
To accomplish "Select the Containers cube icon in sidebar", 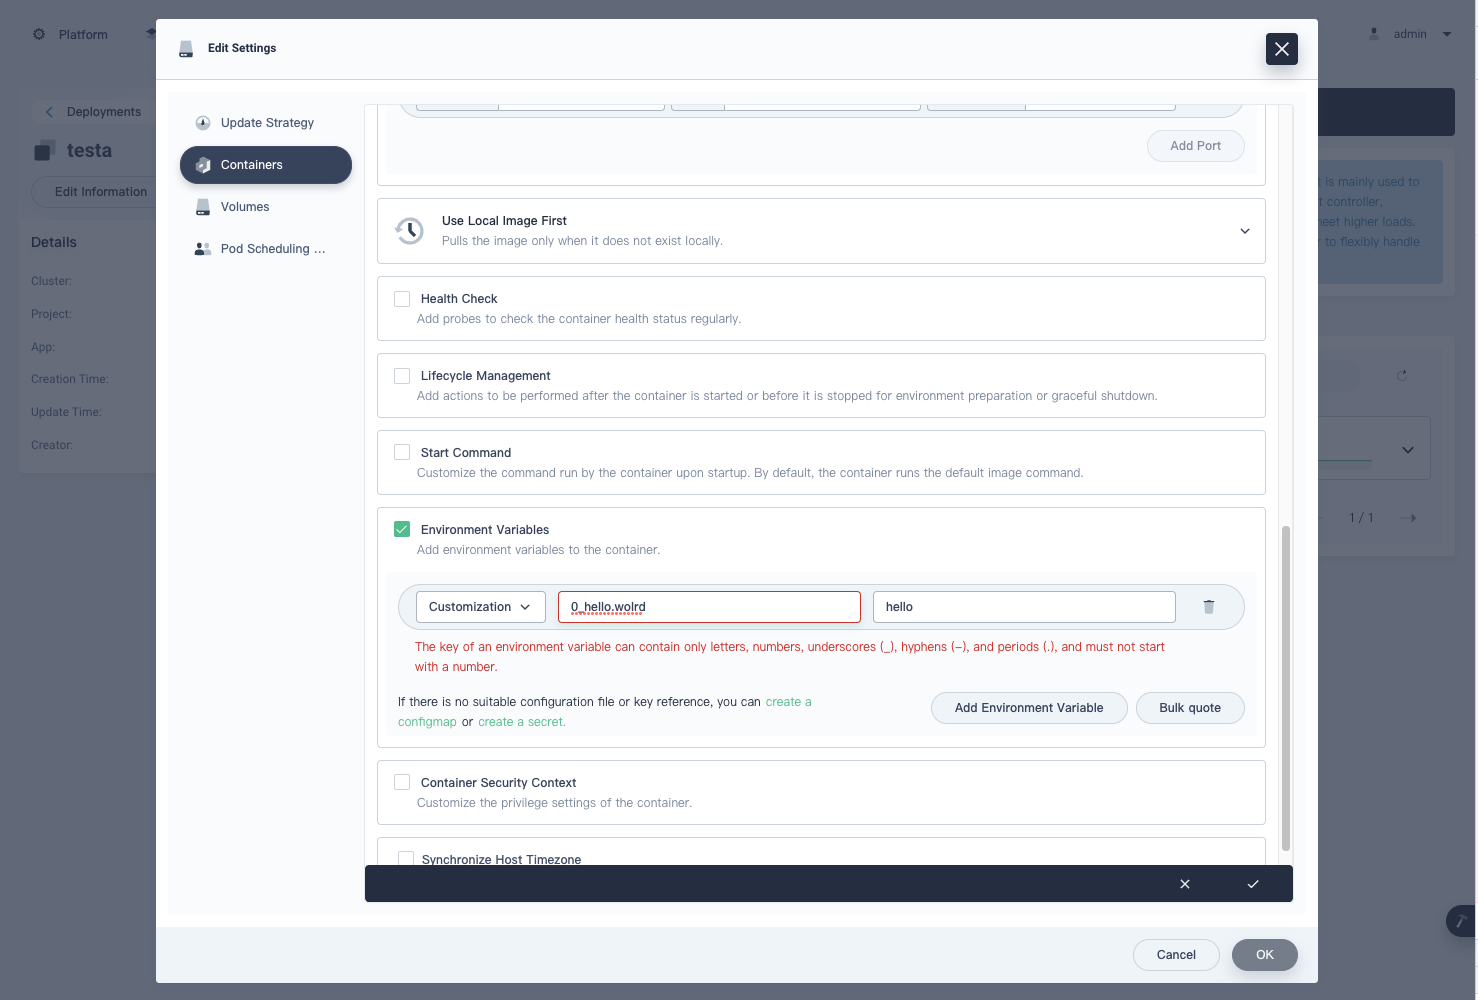I will pyautogui.click(x=203, y=165).
